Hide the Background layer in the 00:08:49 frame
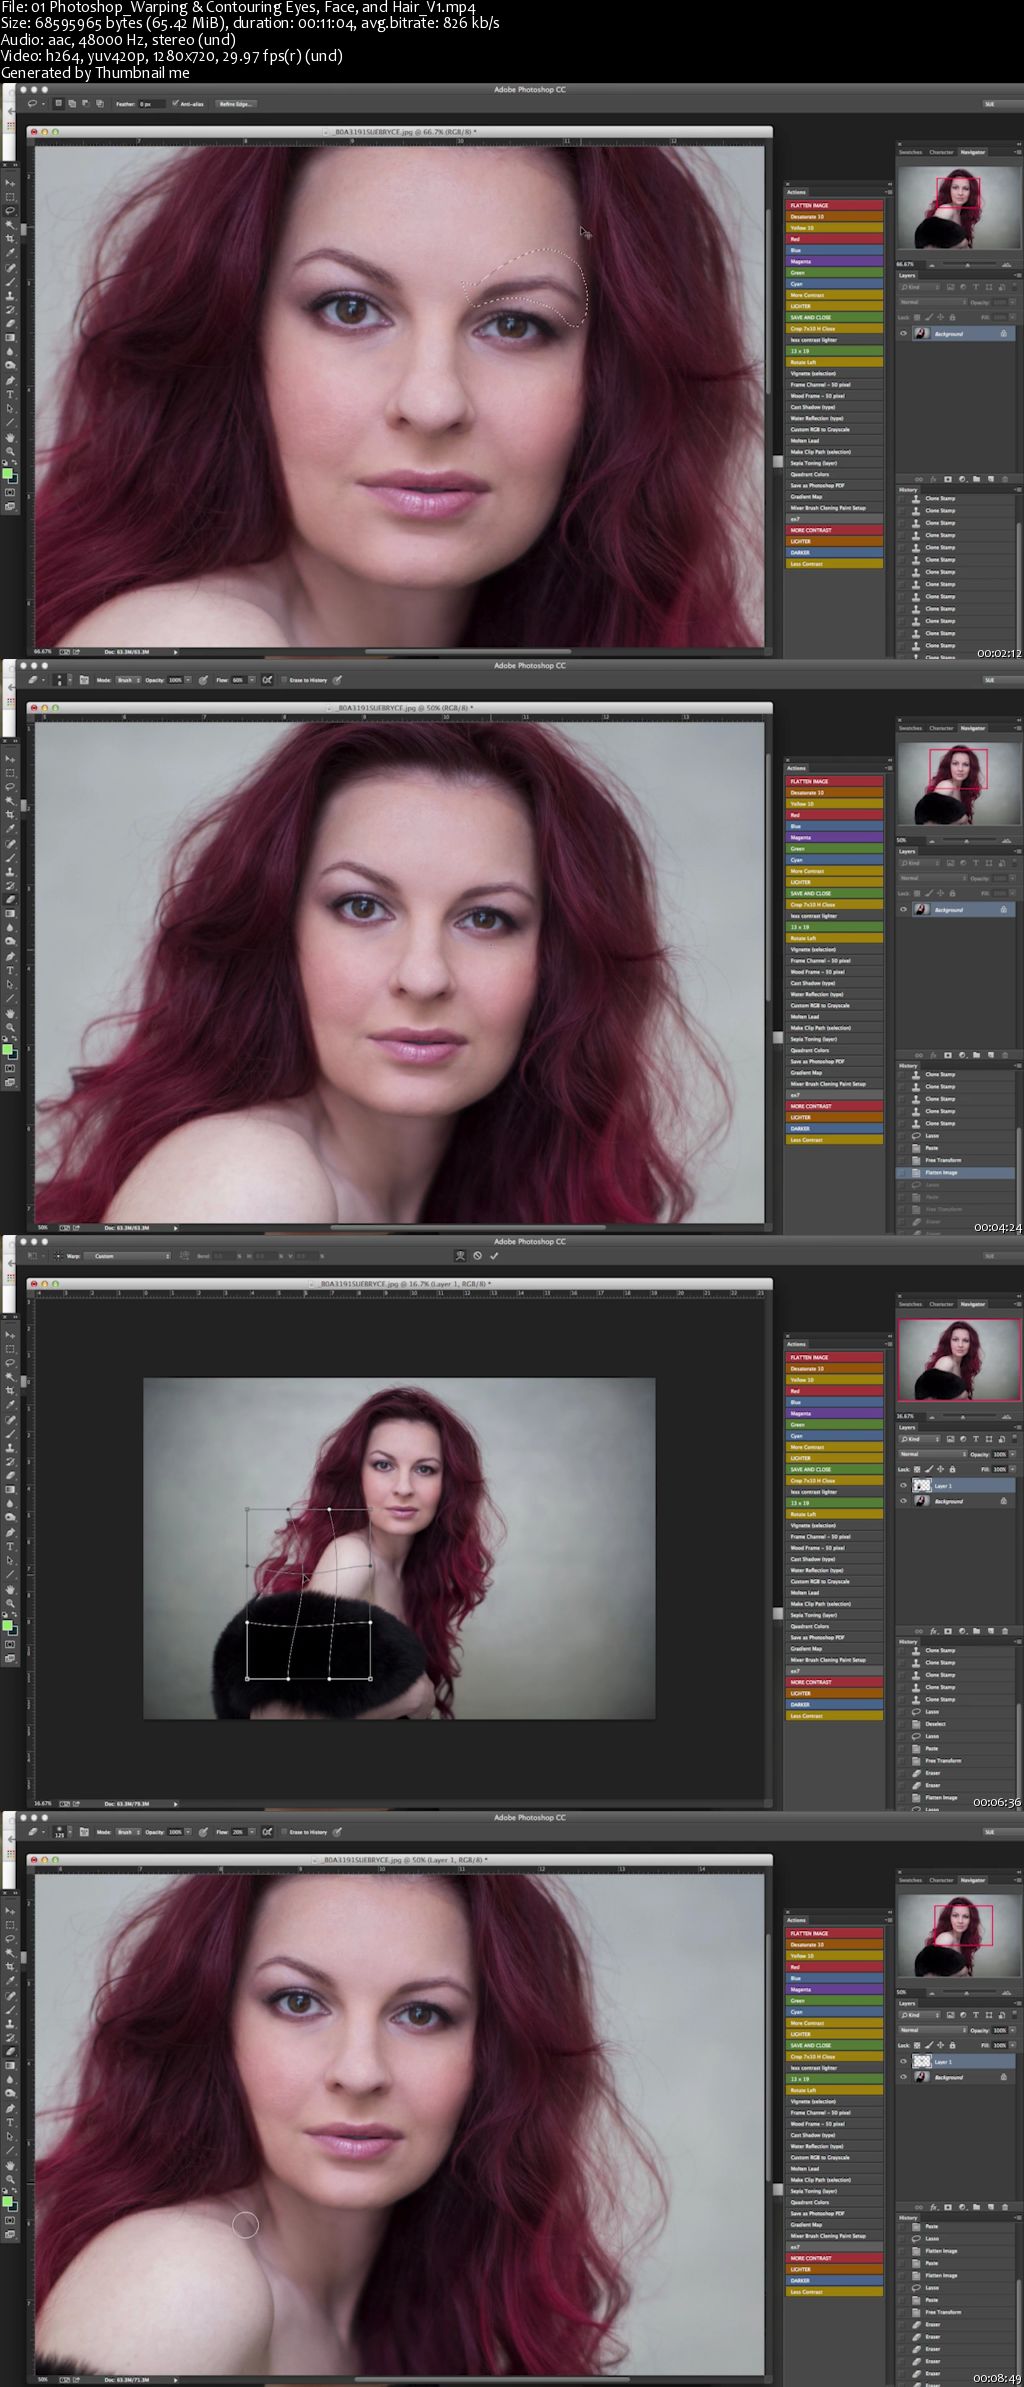The width and height of the screenshot is (1024, 2387). click(x=903, y=2077)
